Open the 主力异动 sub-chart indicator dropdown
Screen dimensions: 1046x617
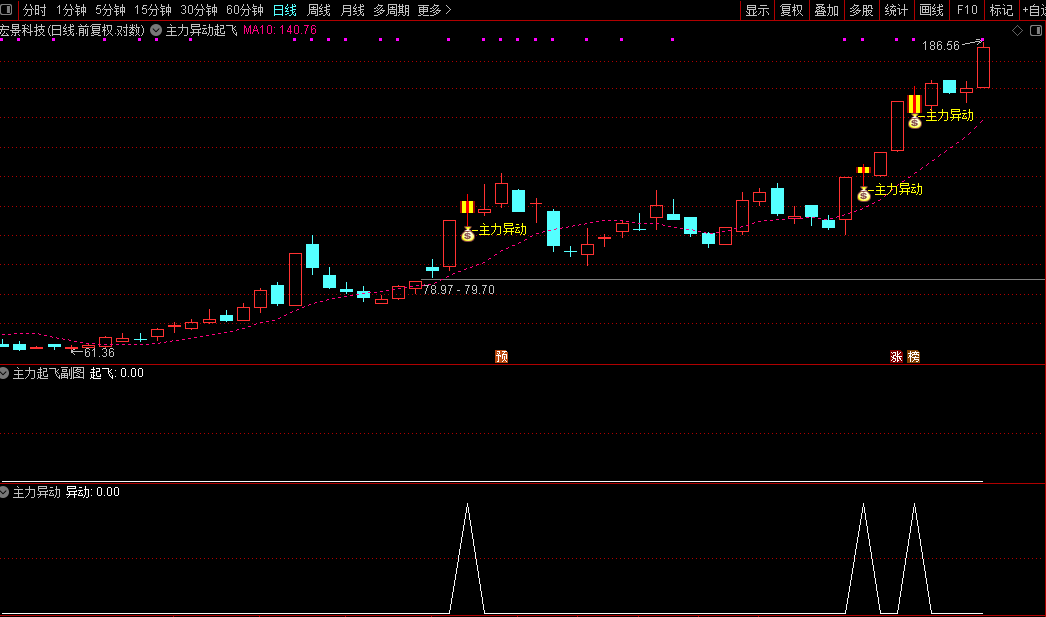(4, 492)
